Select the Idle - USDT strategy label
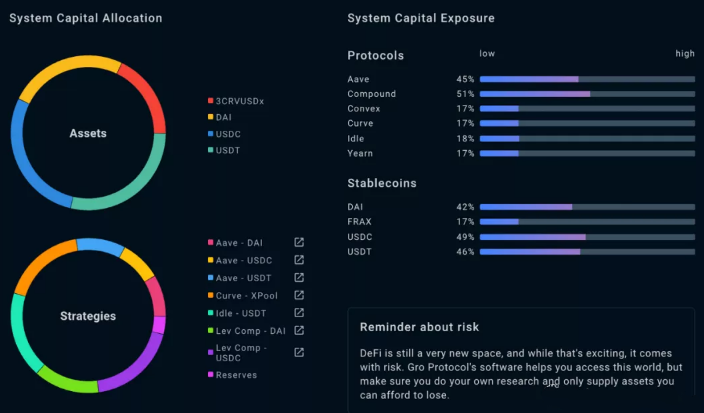 point(241,313)
